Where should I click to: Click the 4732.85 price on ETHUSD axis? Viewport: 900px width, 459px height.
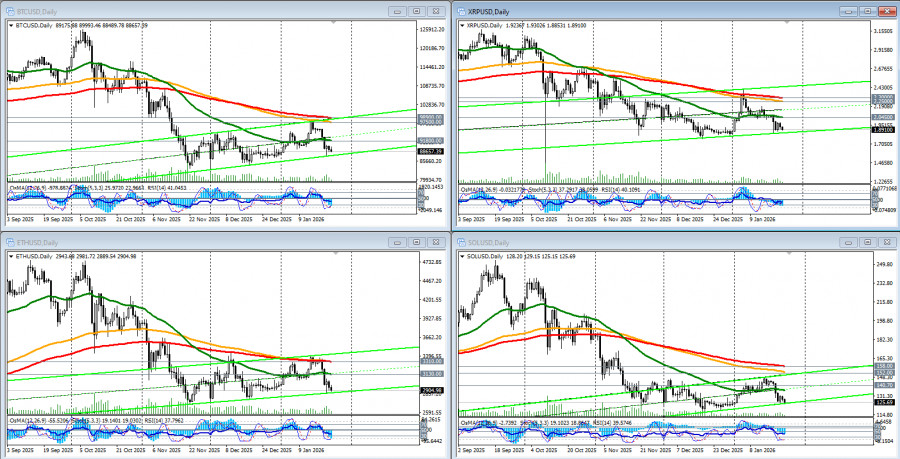431,262
